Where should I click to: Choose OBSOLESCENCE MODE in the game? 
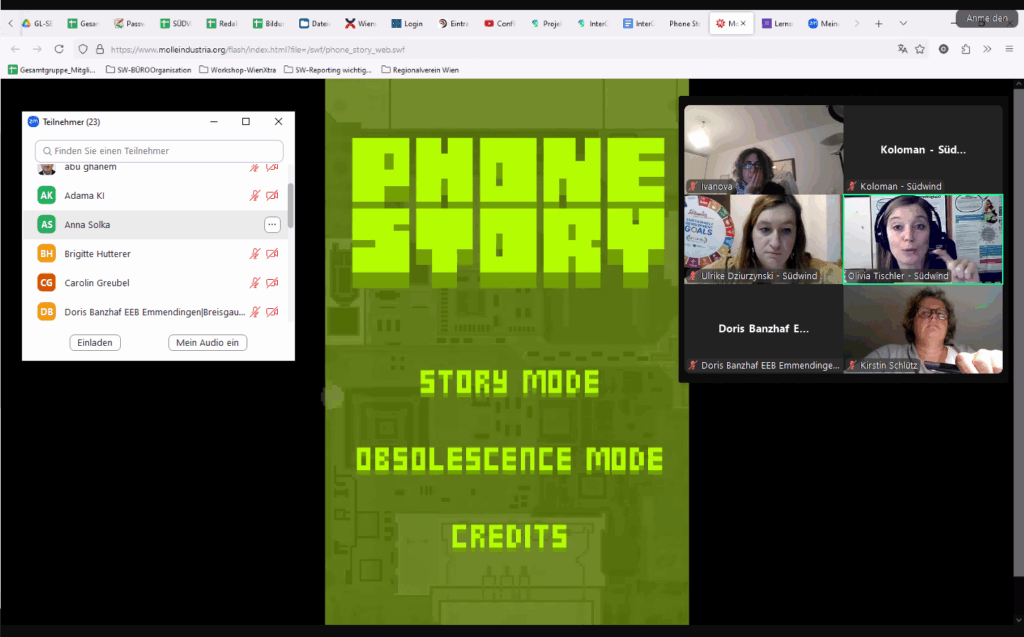[509, 459]
